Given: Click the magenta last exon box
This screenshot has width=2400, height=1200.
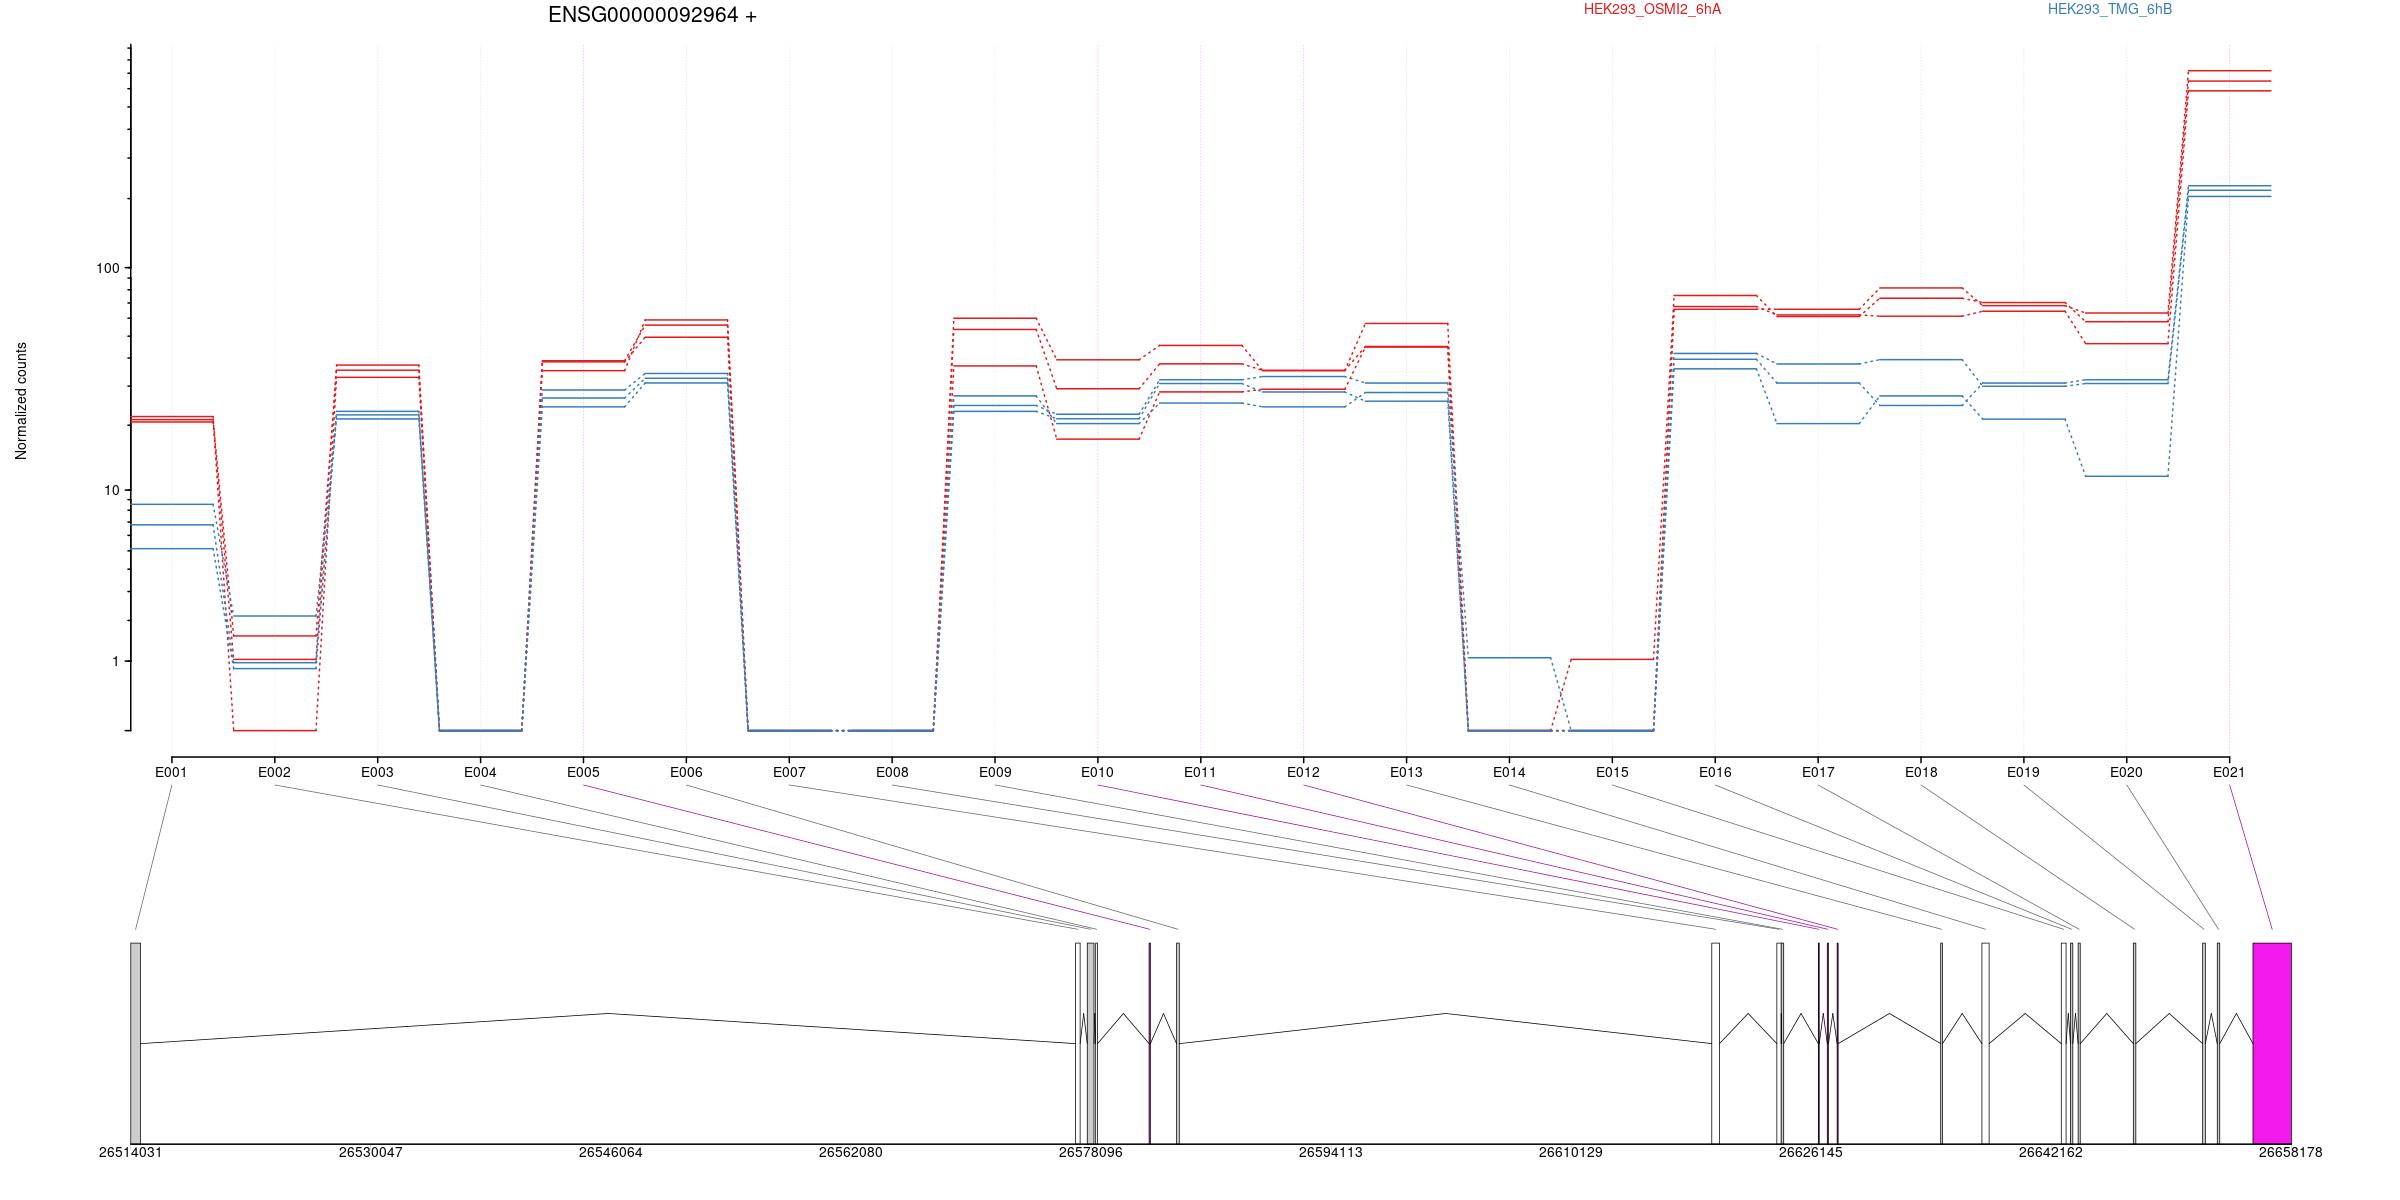Looking at the screenshot, I should pyautogui.click(x=2272, y=1043).
